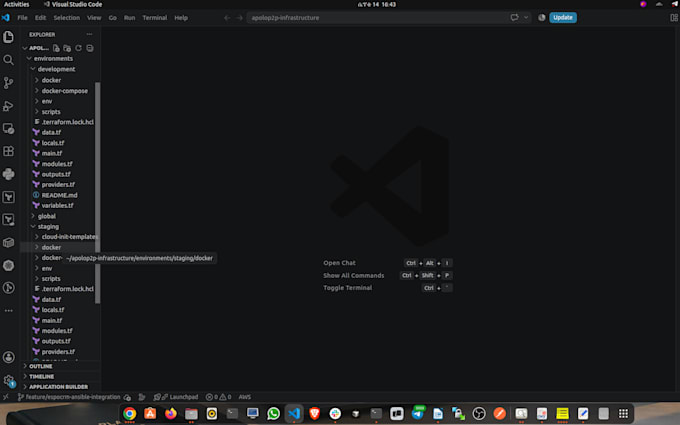Open the Search view
Screen dimensions: 680x425
8,60
